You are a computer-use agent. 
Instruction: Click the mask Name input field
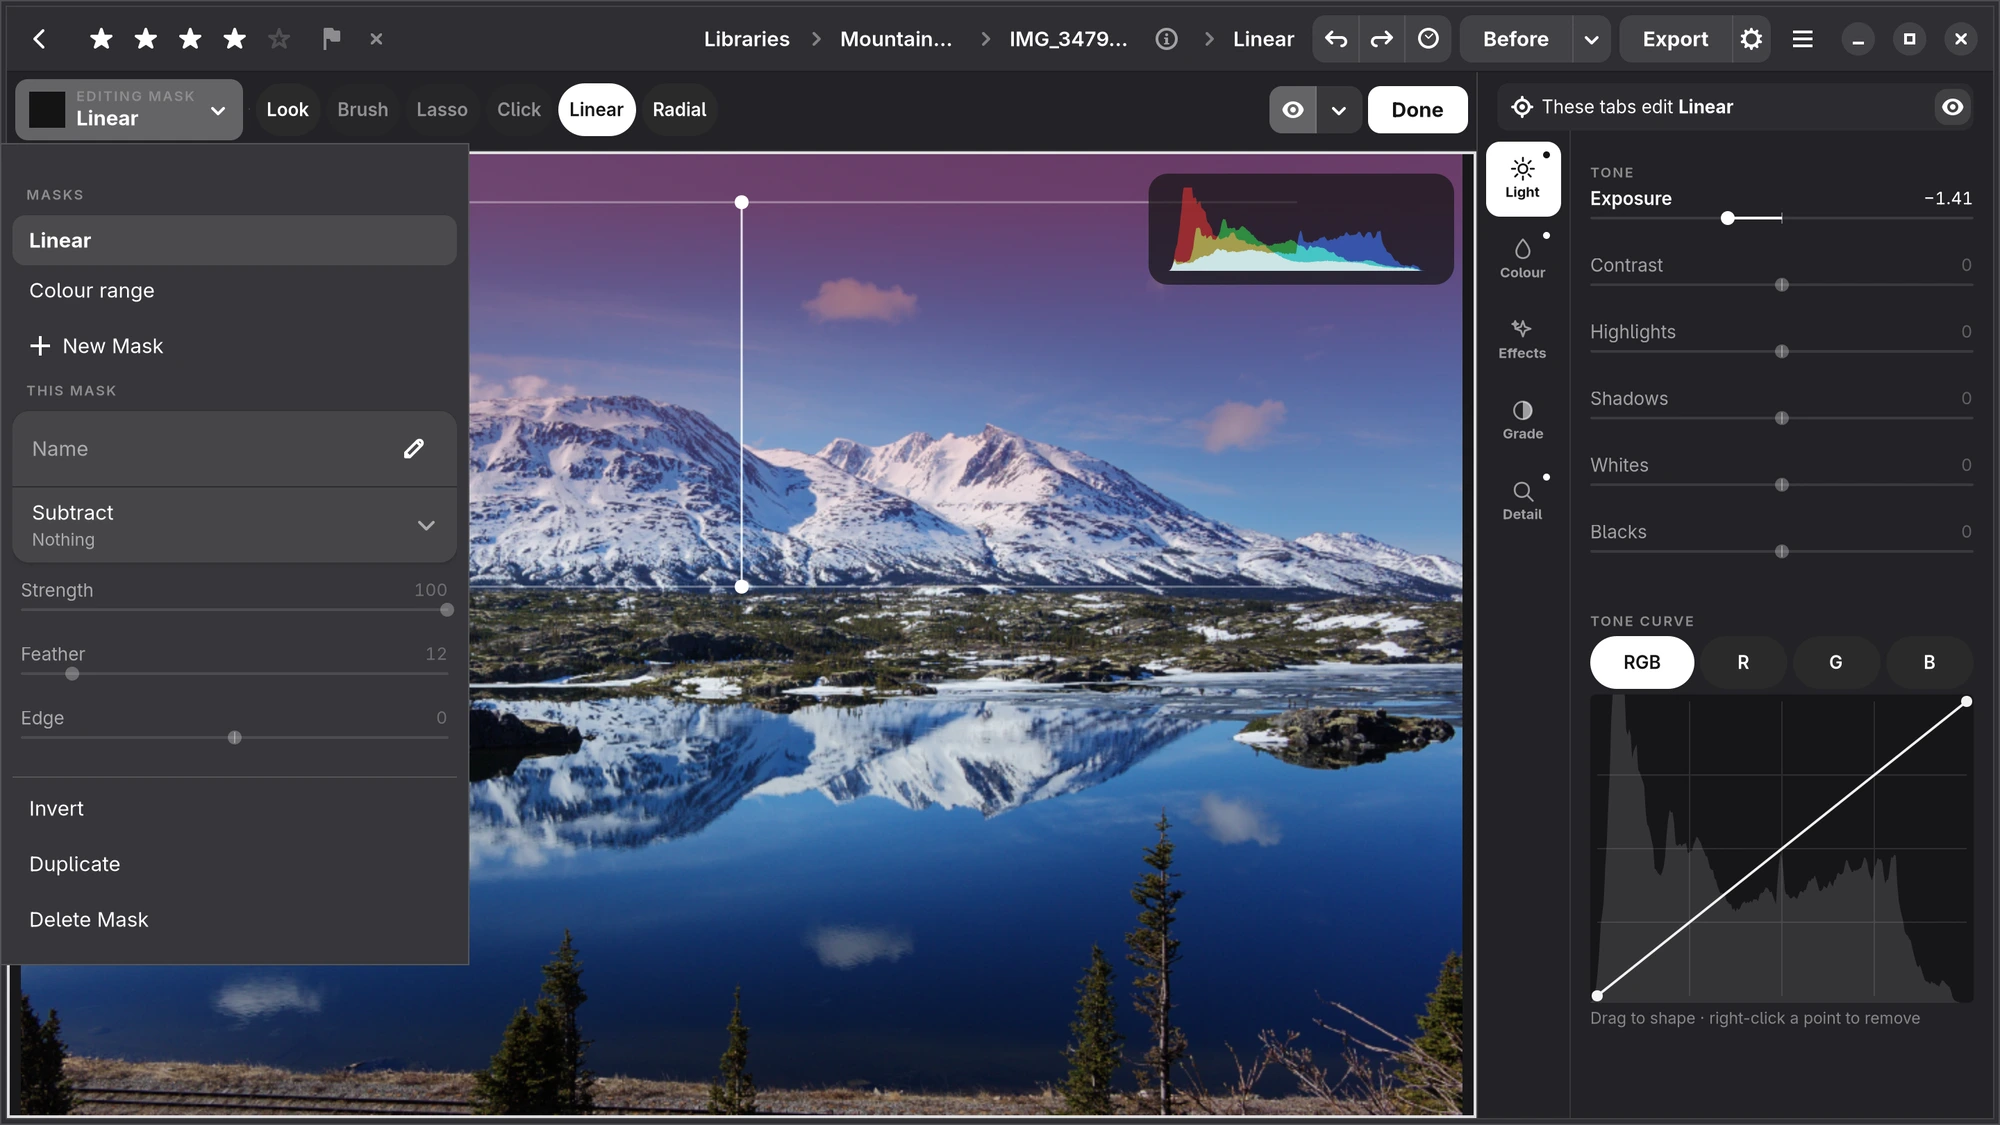tap(235, 449)
